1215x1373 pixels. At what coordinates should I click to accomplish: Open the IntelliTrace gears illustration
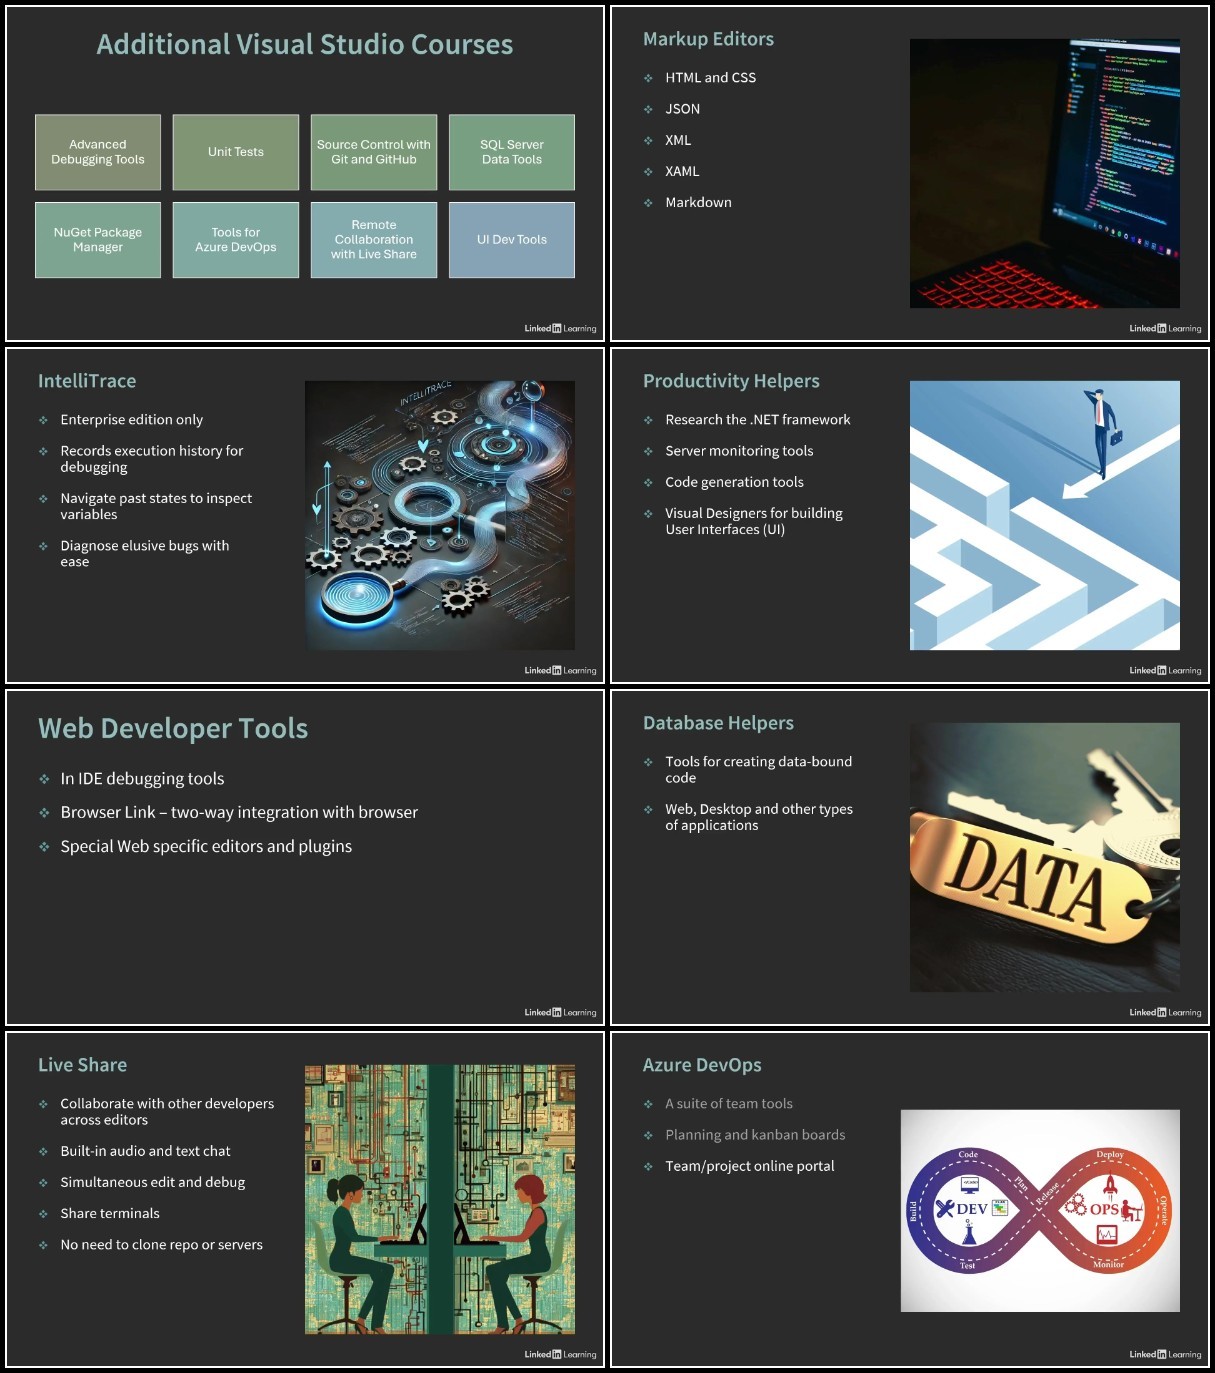pyautogui.click(x=440, y=515)
